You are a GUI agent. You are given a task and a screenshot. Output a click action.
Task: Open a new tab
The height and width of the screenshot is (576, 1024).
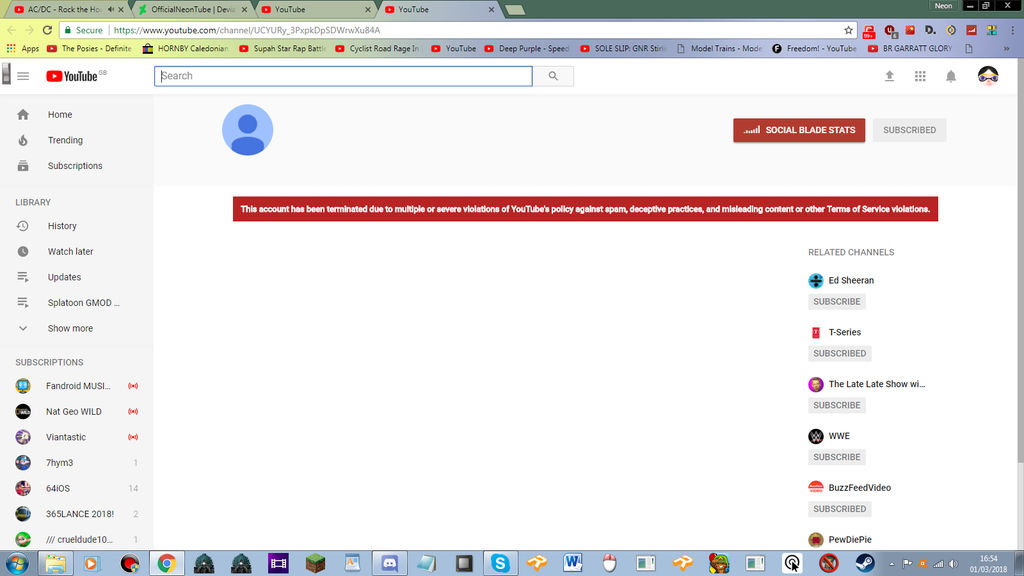(x=515, y=10)
